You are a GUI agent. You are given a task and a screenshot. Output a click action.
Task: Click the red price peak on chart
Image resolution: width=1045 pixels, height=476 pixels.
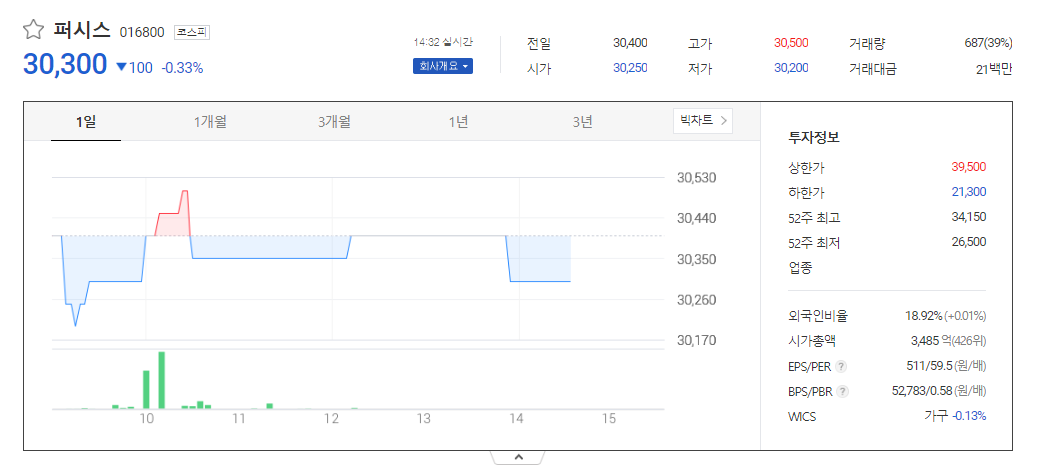(185, 192)
